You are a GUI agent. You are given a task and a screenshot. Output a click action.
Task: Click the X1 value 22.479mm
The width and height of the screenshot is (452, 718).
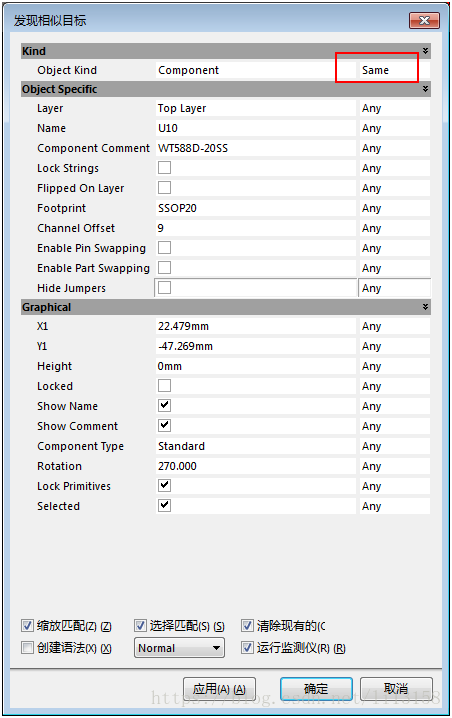(x=256, y=326)
